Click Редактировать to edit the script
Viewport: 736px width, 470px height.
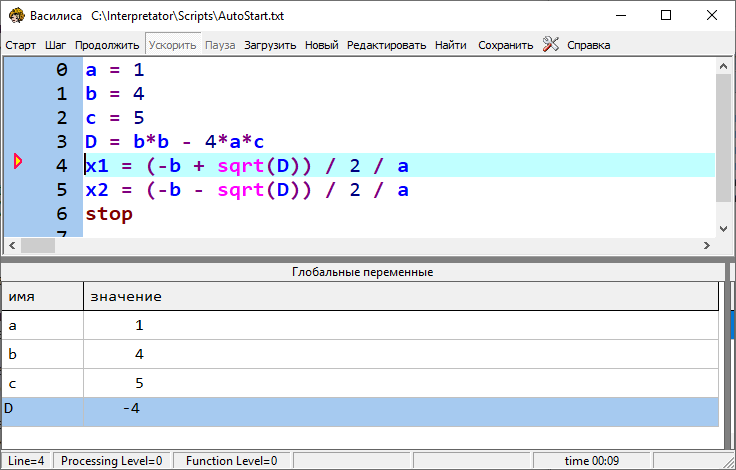tap(386, 45)
